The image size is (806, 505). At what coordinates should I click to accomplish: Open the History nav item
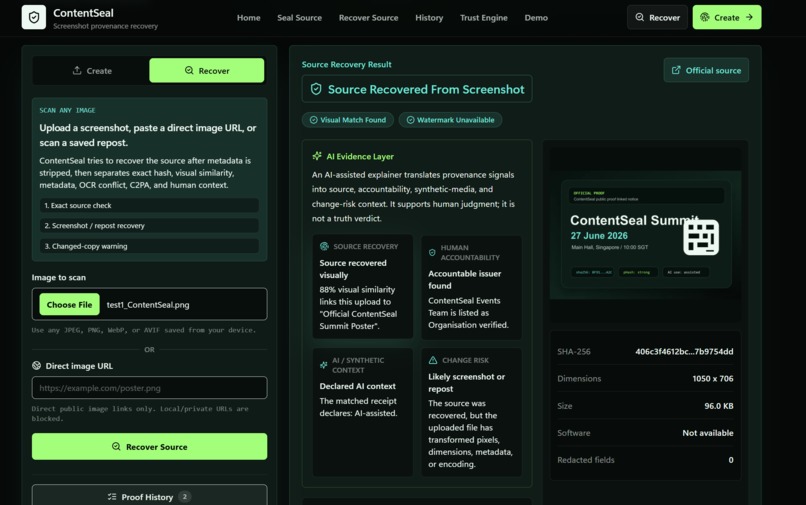coord(429,17)
